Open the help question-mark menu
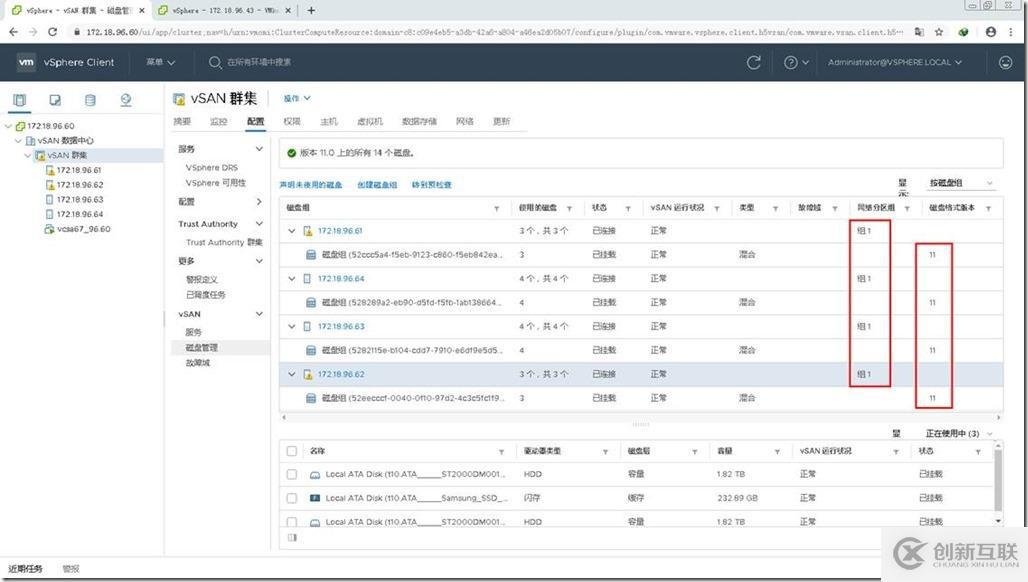The image size is (1028, 582). 795,62
